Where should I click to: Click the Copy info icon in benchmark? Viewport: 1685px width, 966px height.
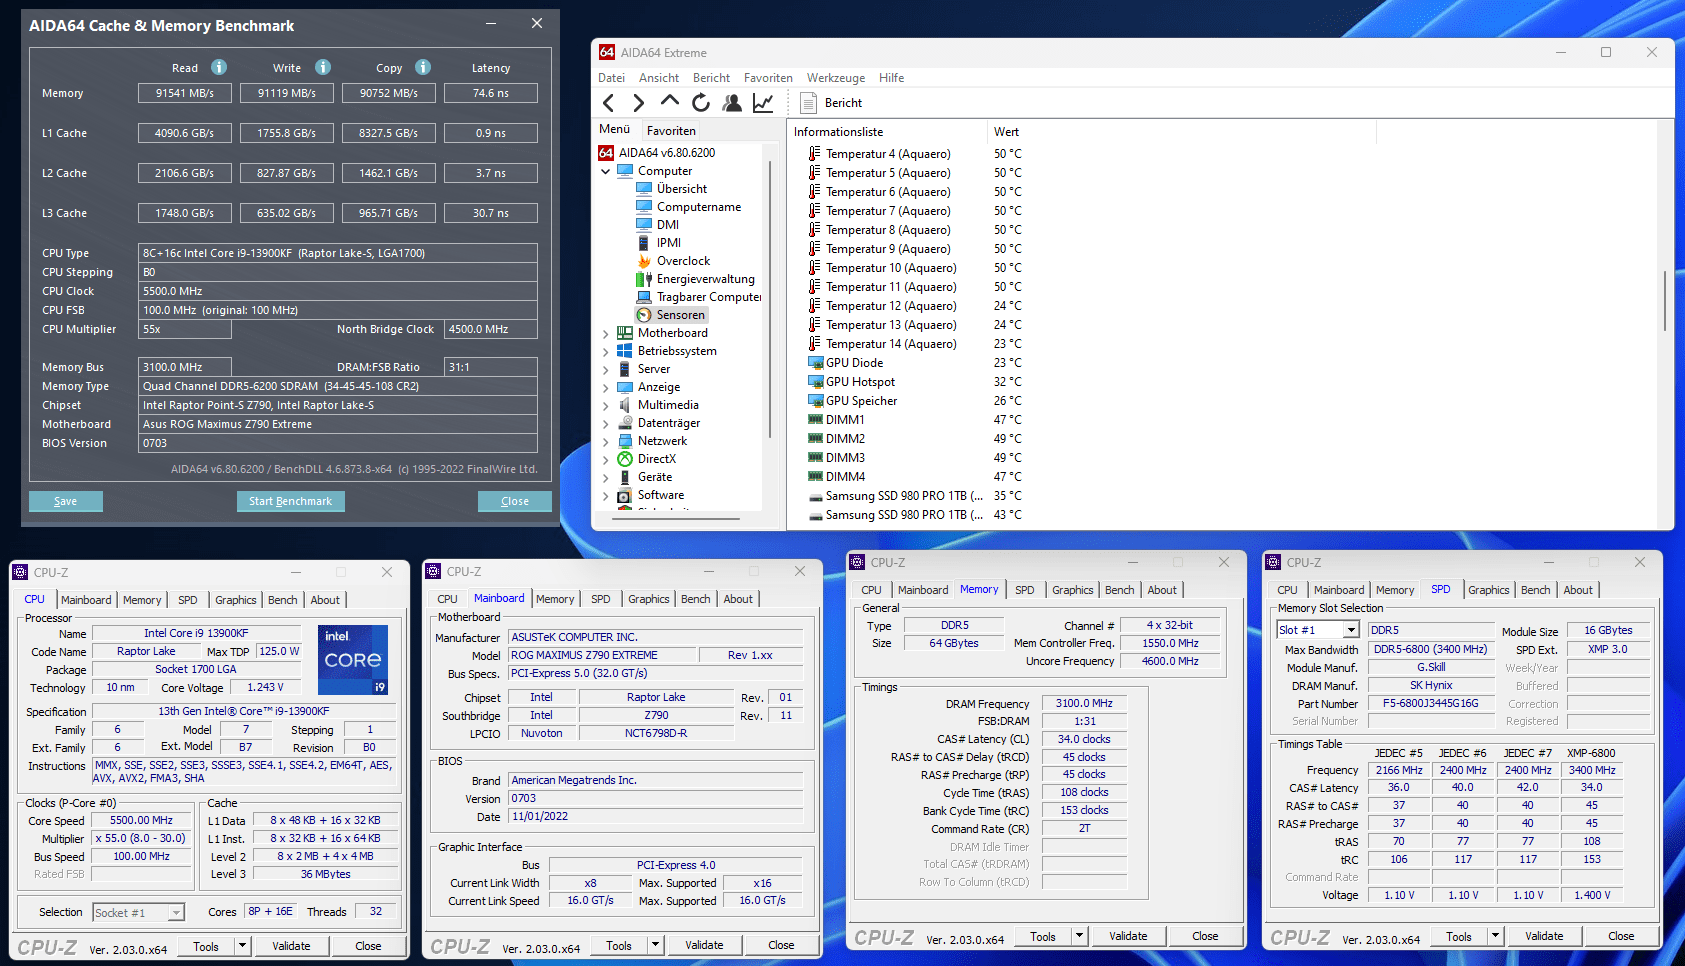coord(423,67)
